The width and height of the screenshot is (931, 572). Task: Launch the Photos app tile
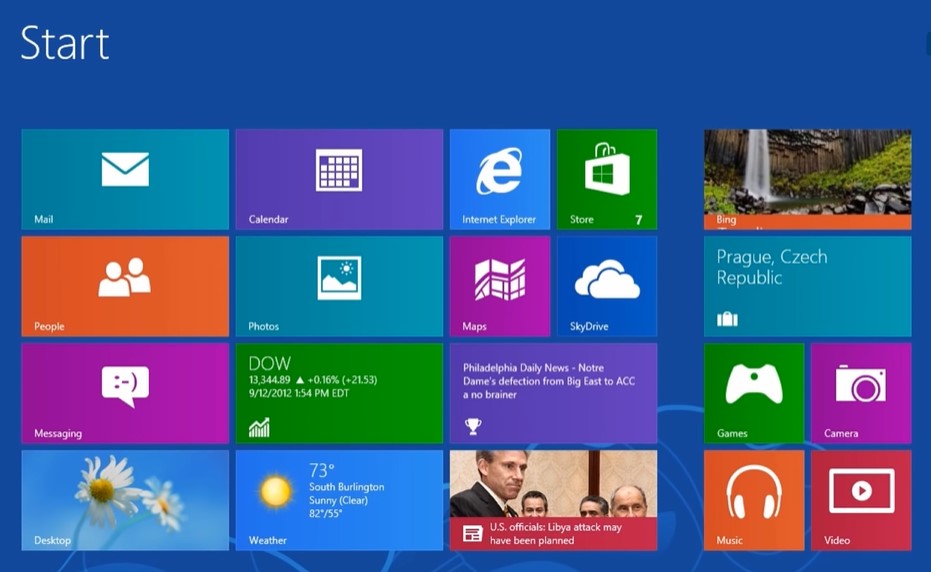pyautogui.click(x=339, y=286)
